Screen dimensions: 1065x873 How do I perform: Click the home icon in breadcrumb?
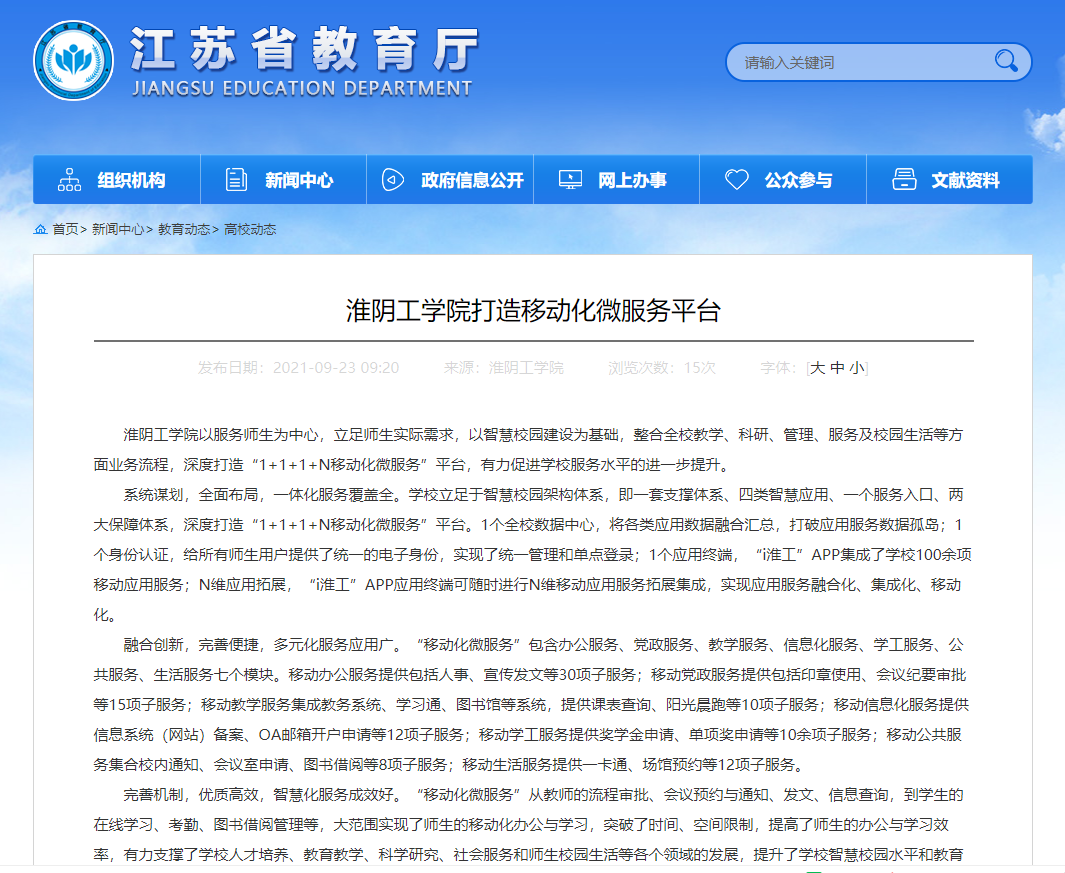pyautogui.click(x=41, y=229)
